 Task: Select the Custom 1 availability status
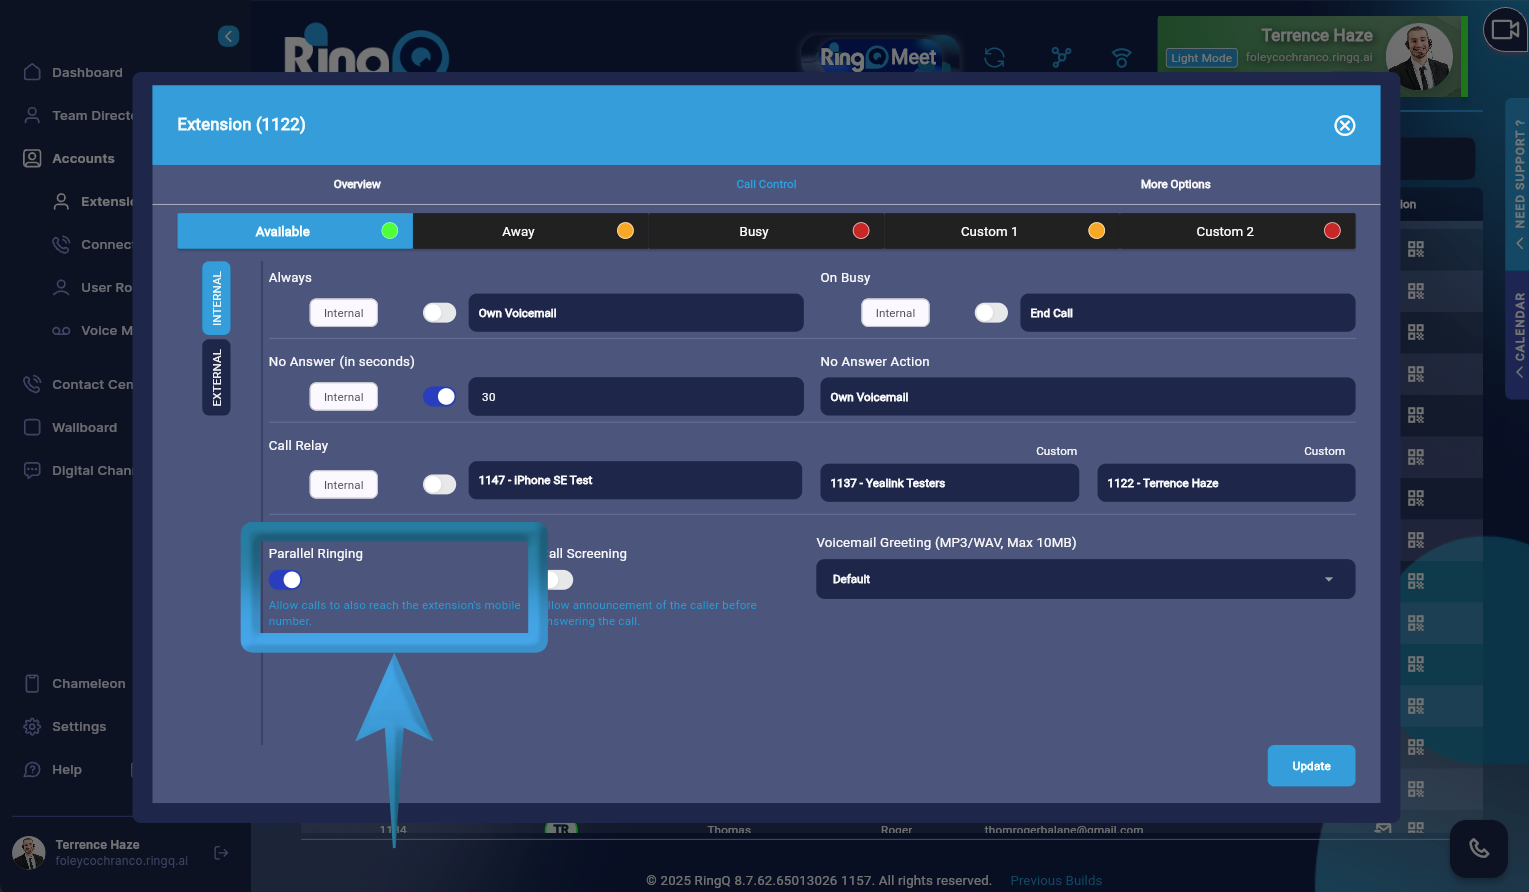coord(989,231)
